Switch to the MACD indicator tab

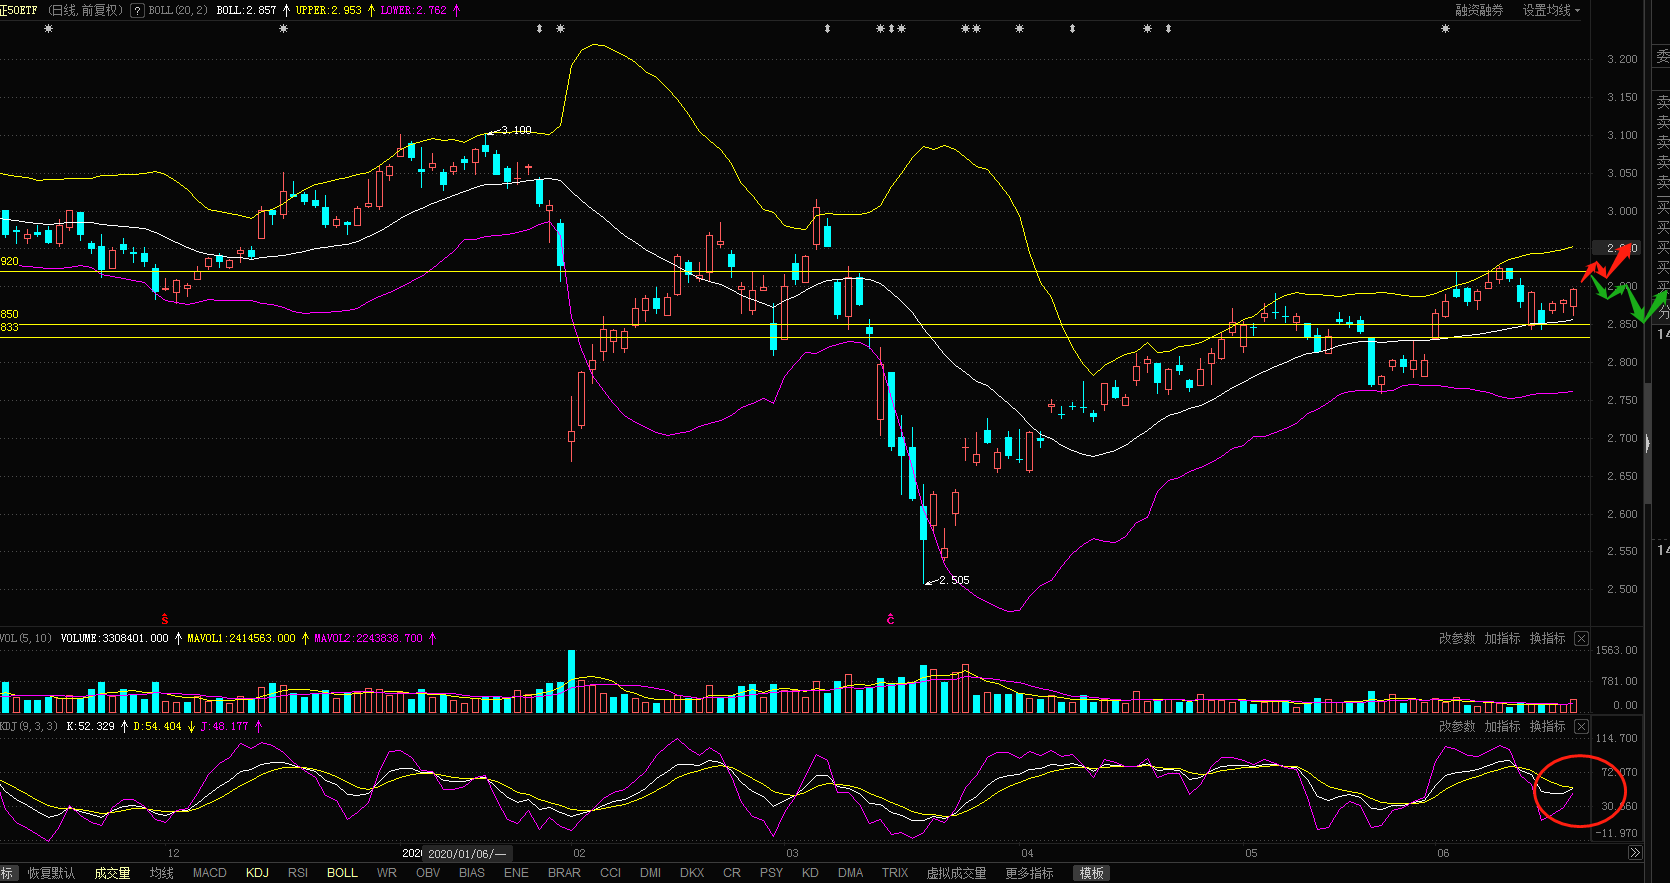pyautogui.click(x=209, y=873)
